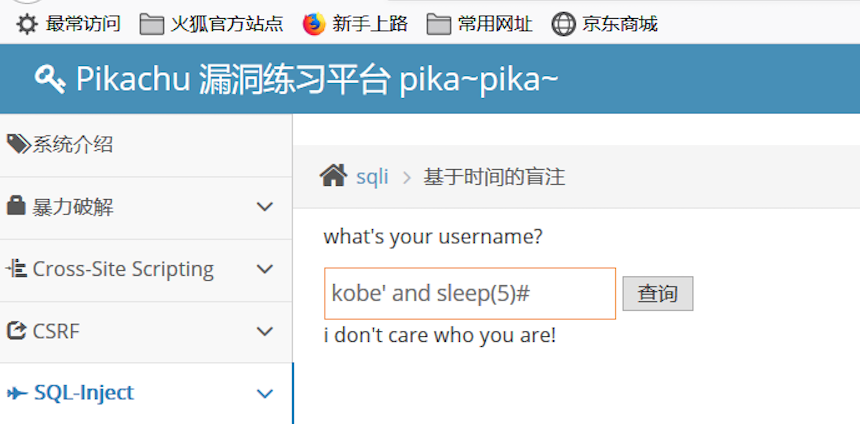Click the home icon in the breadcrumb
Screen dimensions: 860x424
click(333, 176)
